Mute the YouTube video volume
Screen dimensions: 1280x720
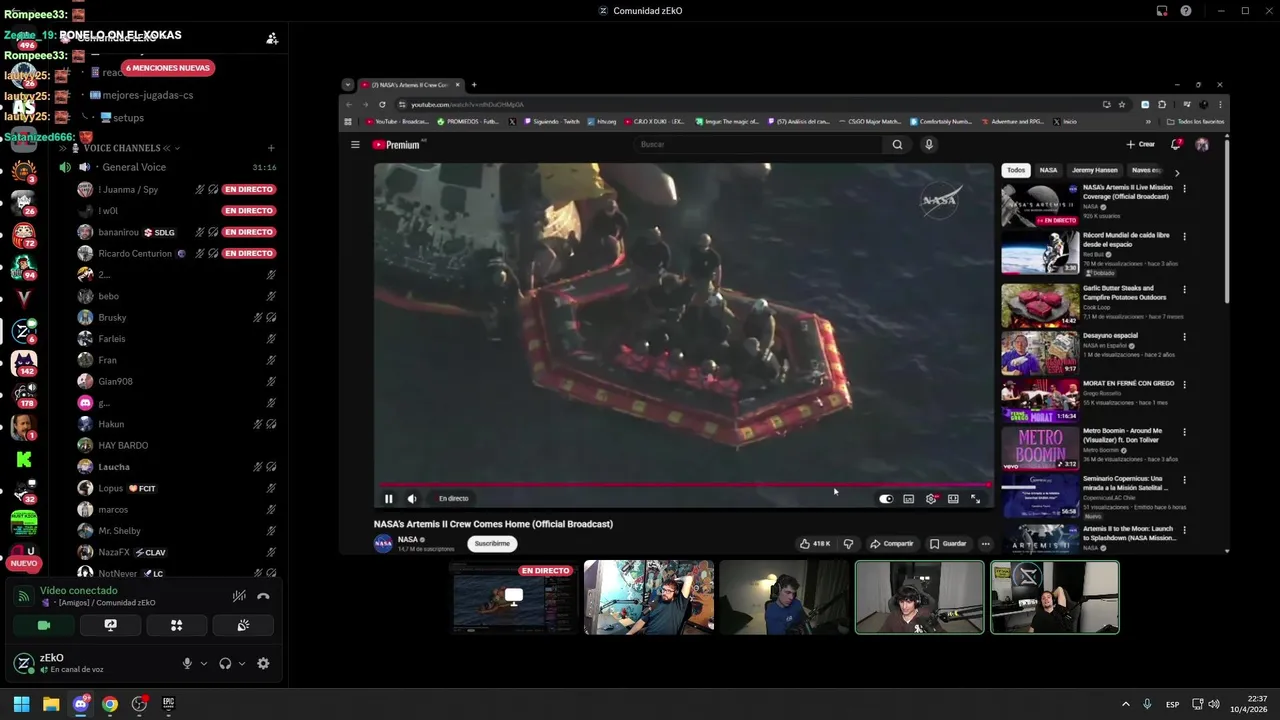[x=412, y=498]
